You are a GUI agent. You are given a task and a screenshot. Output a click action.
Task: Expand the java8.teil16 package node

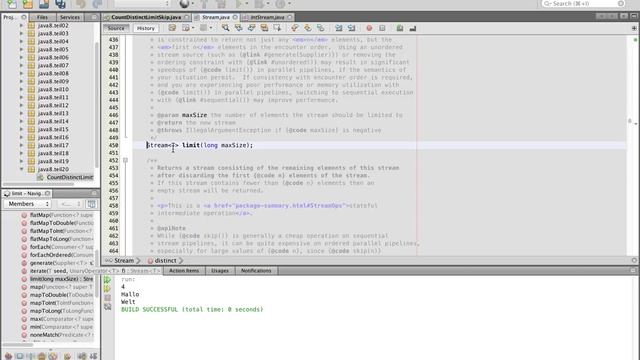(21, 137)
